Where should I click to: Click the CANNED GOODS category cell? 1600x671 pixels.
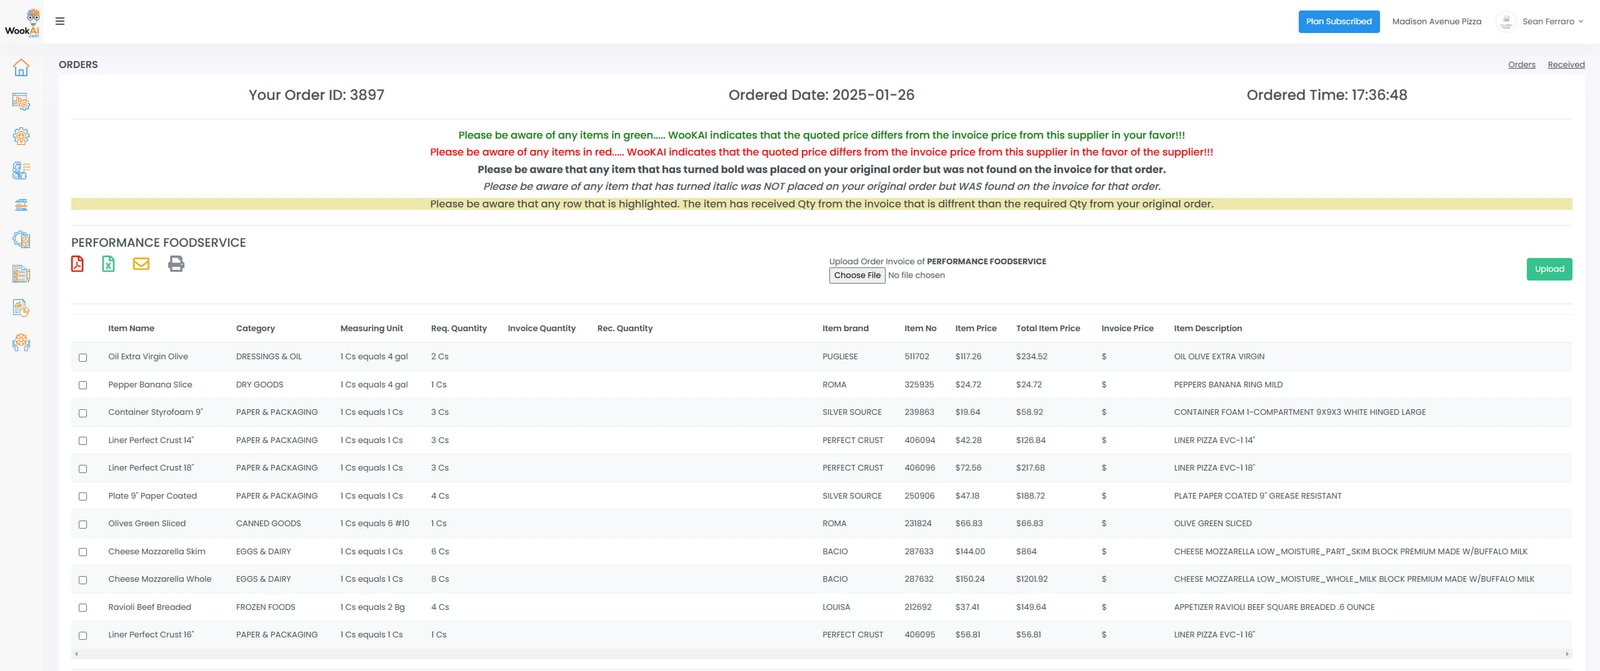click(x=268, y=524)
